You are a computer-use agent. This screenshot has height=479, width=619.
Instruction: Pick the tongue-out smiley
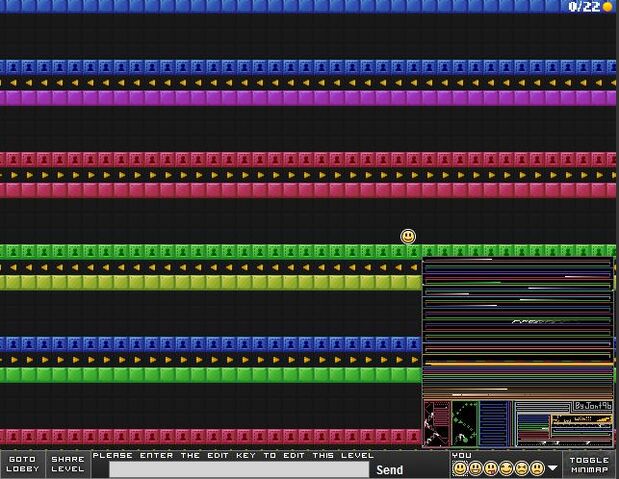pos(491,469)
